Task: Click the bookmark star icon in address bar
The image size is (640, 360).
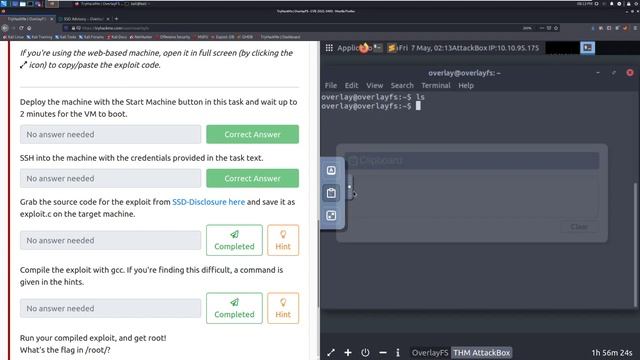Action: (556, 28)
